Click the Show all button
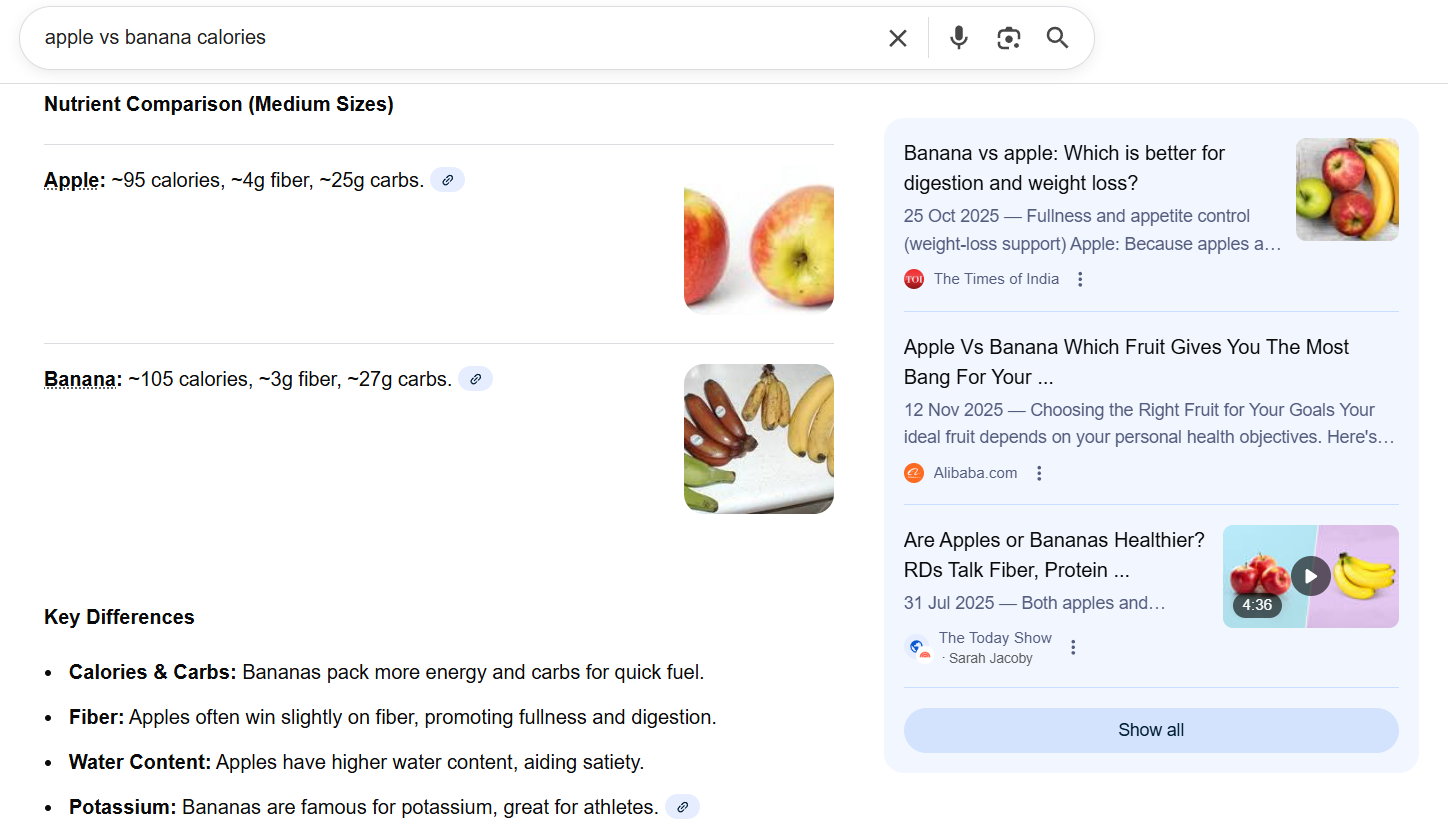This screenshot has height=832, width=1448. pyautogui.click(x=1150, y=730)
